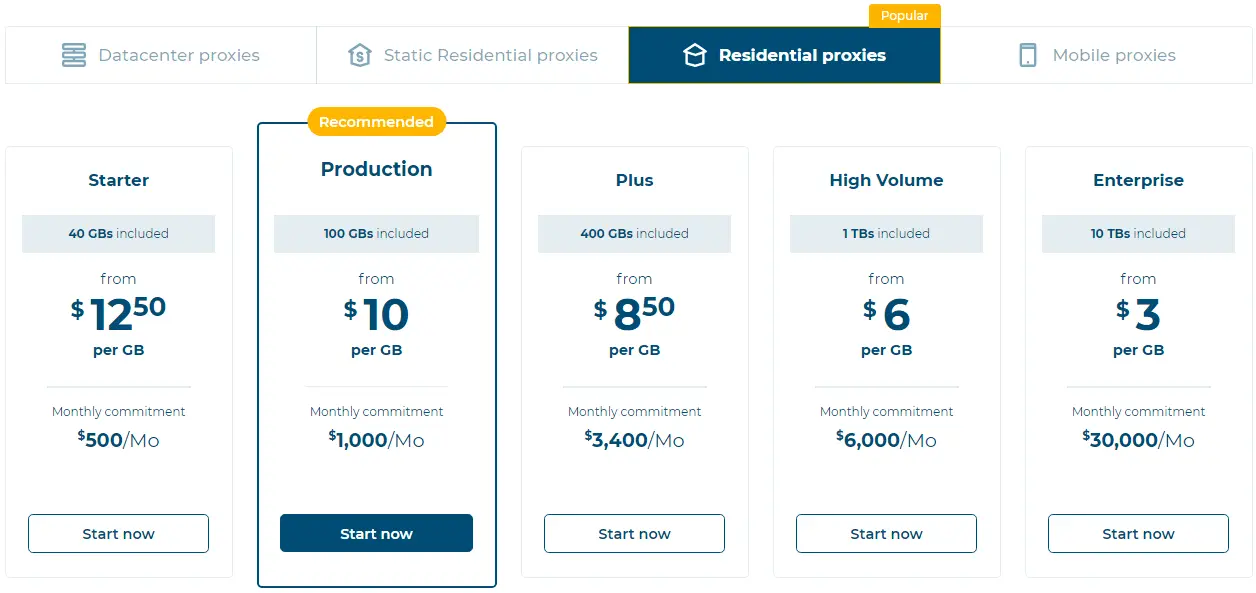Click the yellow Recommended badge
Viewport: 1256px width, 593px height.
[x=376, y=122]
